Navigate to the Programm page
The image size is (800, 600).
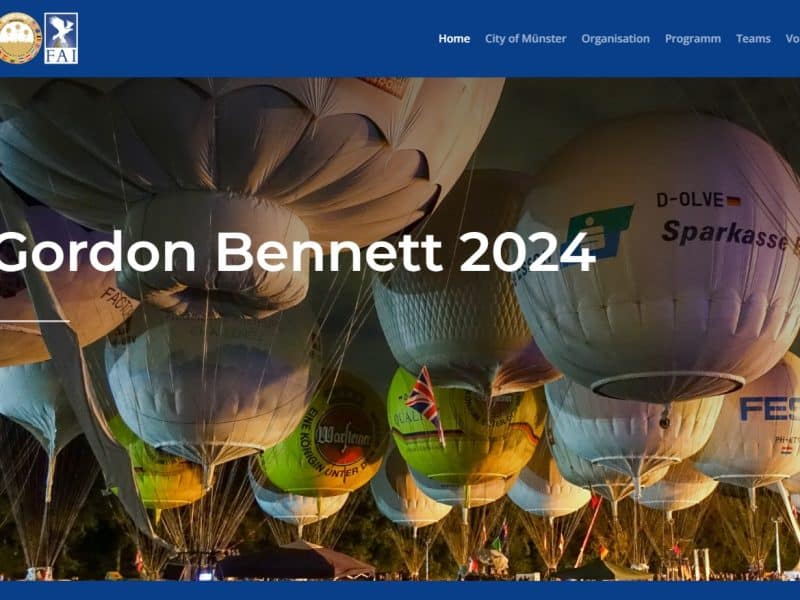[x=693, y=39]
